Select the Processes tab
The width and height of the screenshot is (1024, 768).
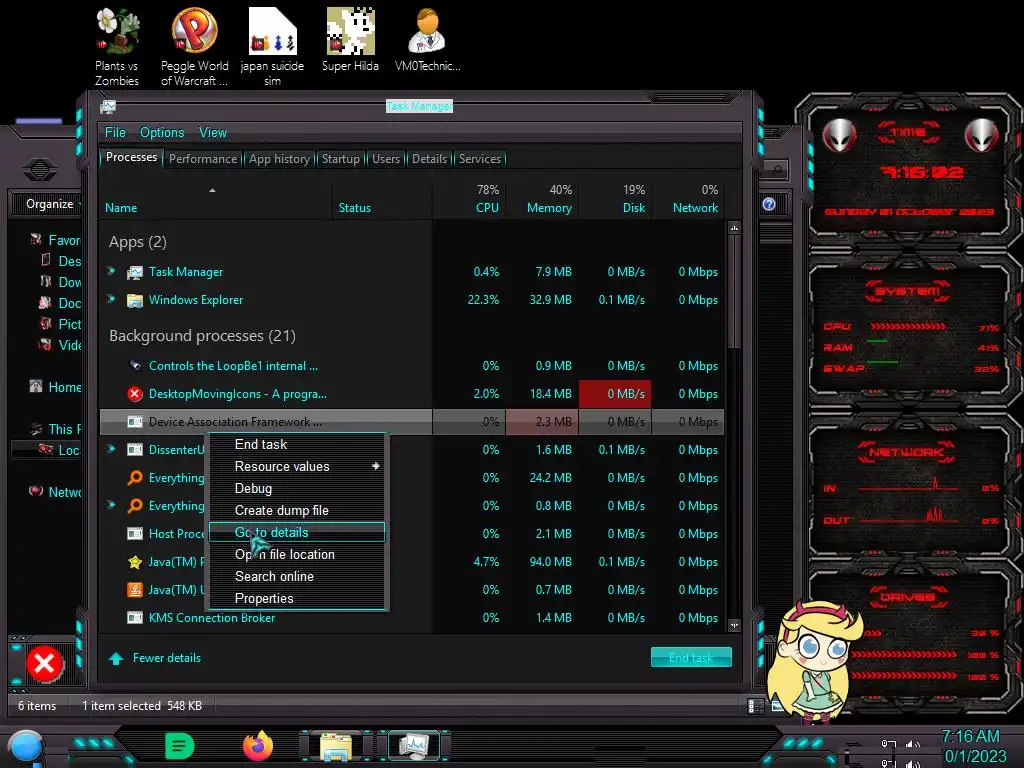pos(131,157)
